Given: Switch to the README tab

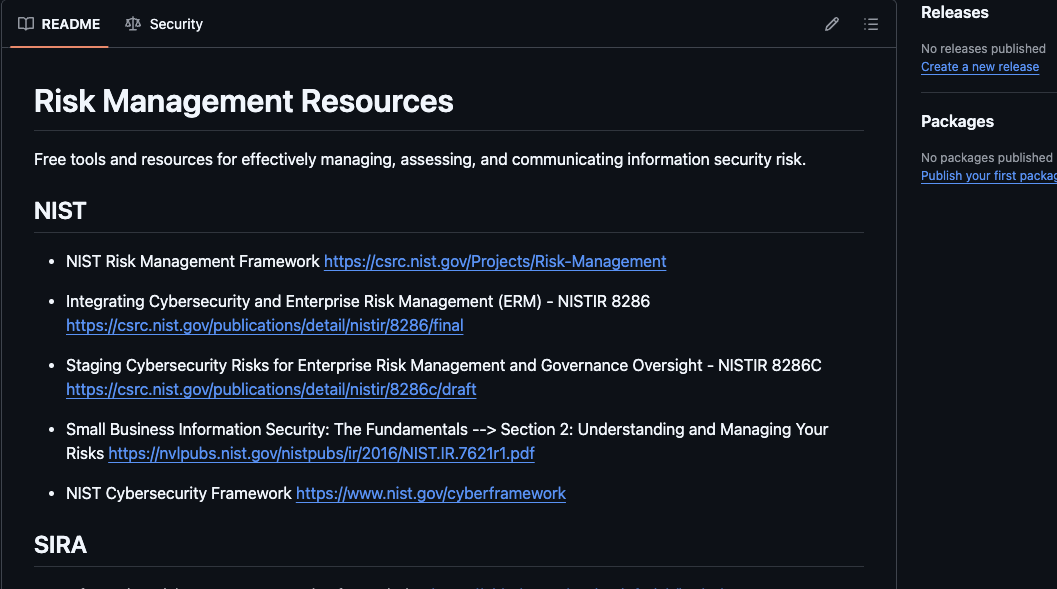Looking at the screenshot, I should (x=70, y=24).
